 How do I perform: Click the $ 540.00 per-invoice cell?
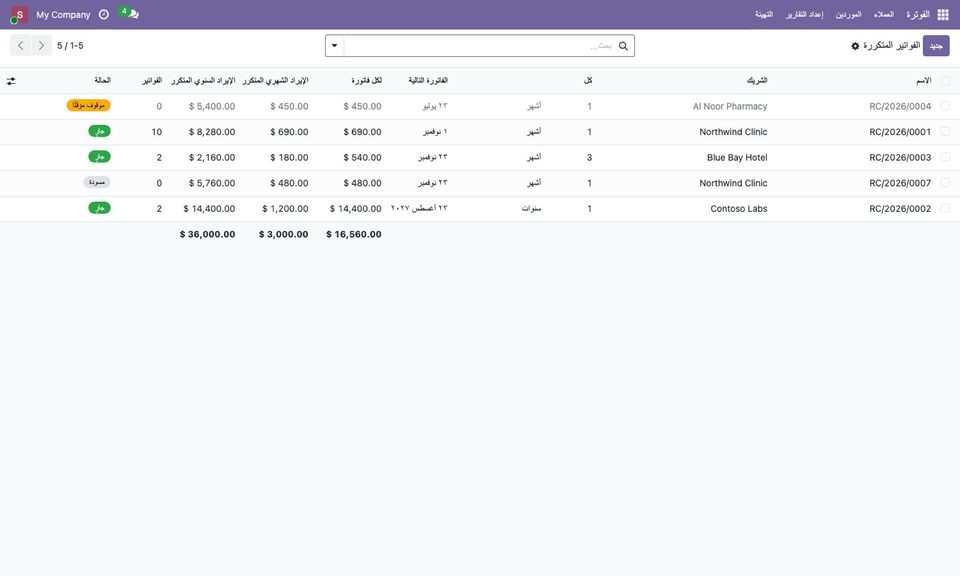(362, 158)
